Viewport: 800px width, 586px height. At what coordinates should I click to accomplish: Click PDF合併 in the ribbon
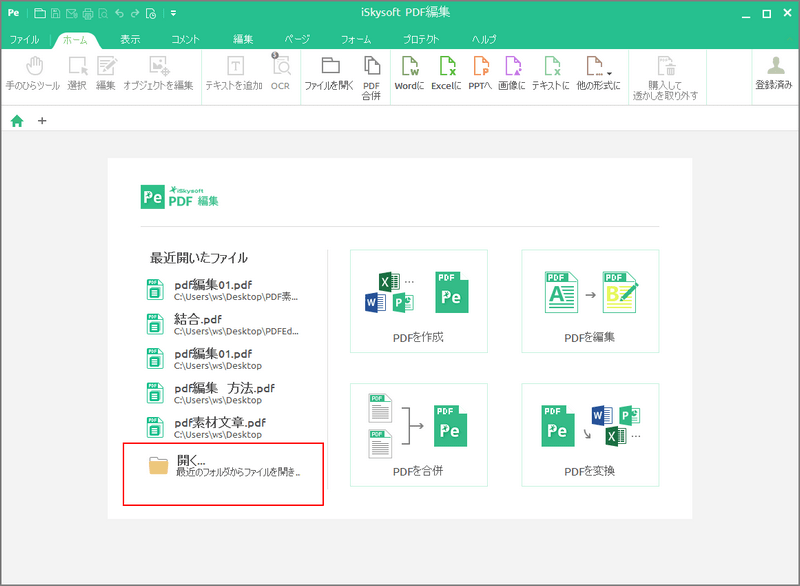click(371, 78)
